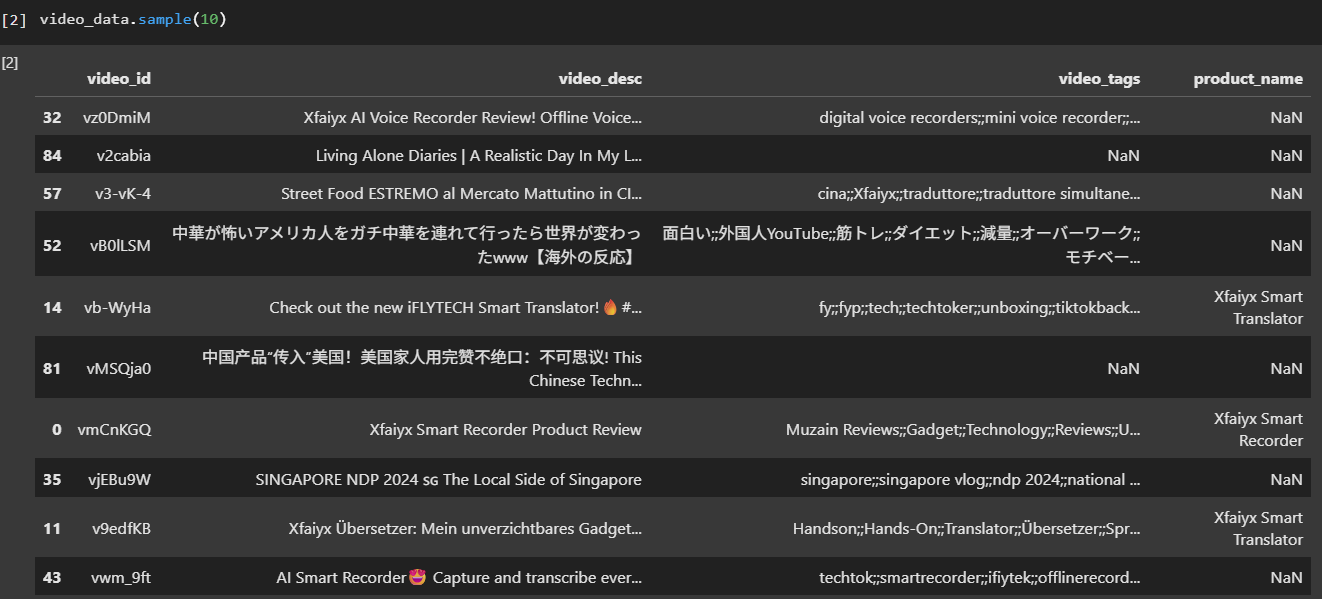Click tags digital voice recorders;;mini voice
Screen dimensions: 1322x599
pos(980,118)
